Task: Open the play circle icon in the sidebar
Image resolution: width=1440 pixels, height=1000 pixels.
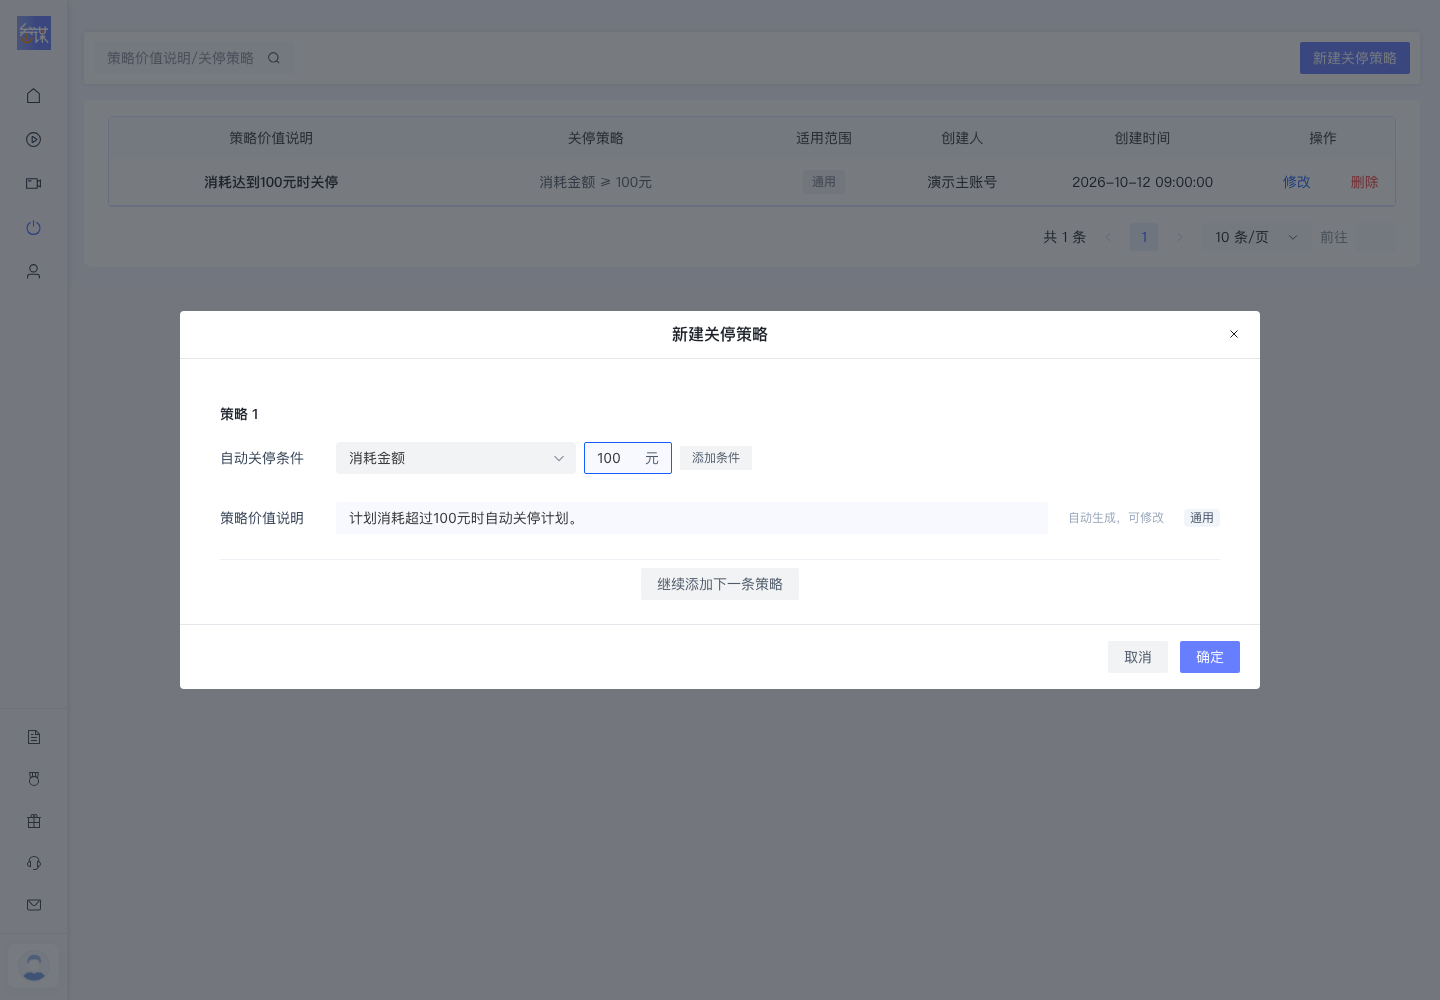Action: [x=34, y=140]
